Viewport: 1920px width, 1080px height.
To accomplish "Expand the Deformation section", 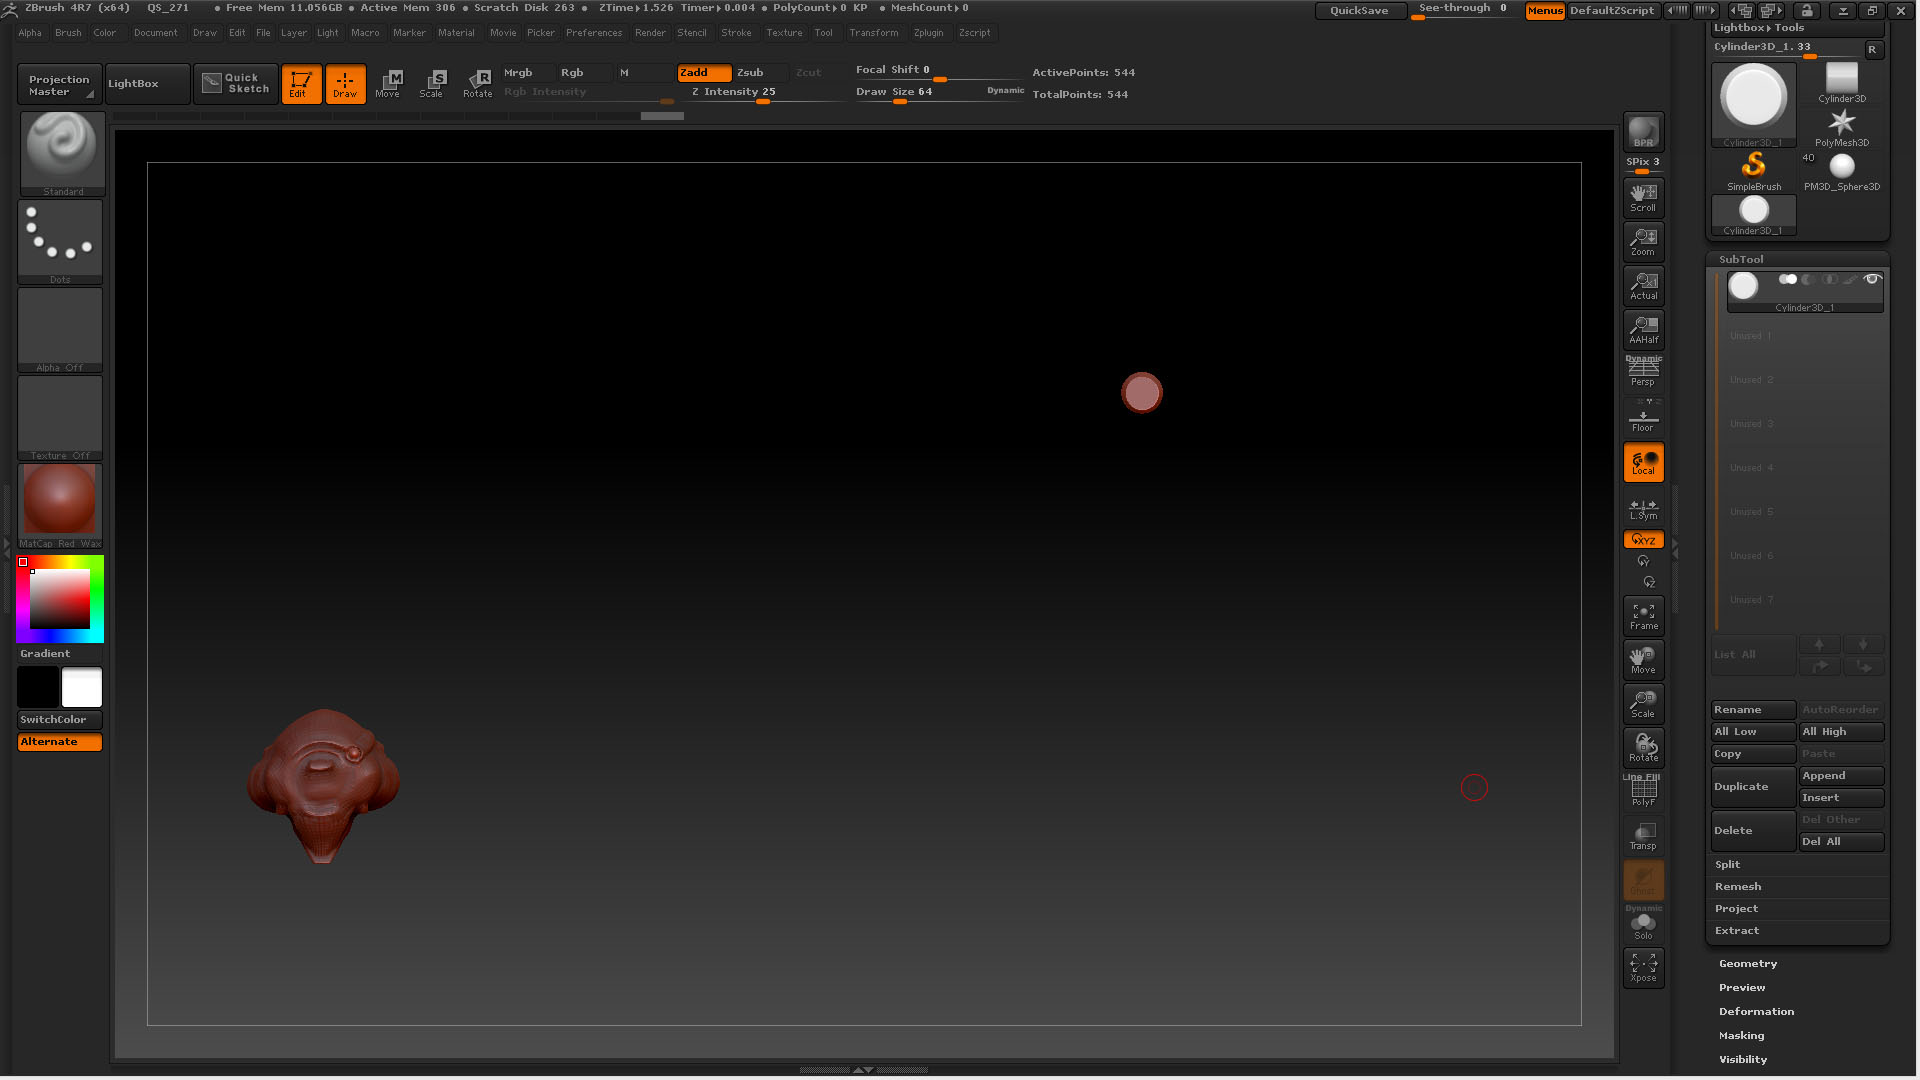I will coord(1756,1012).
